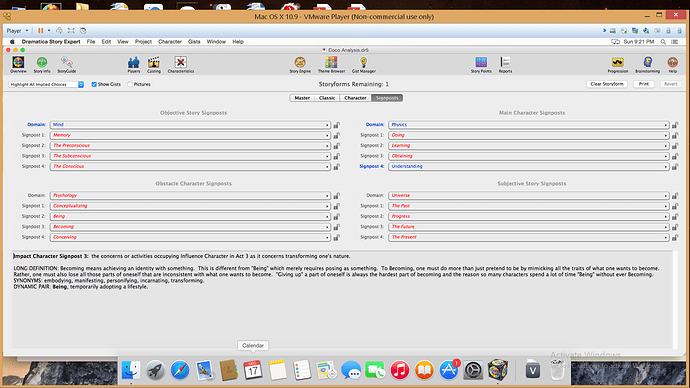Open the App Store in Dock
The height and width of the screenshot is (388, 690).
coord(448,370)
